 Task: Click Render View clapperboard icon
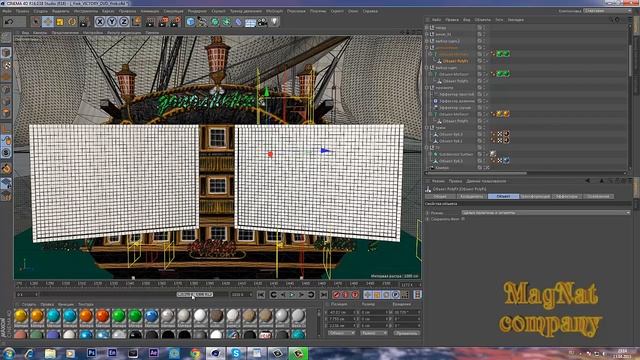tap(151, 22)
